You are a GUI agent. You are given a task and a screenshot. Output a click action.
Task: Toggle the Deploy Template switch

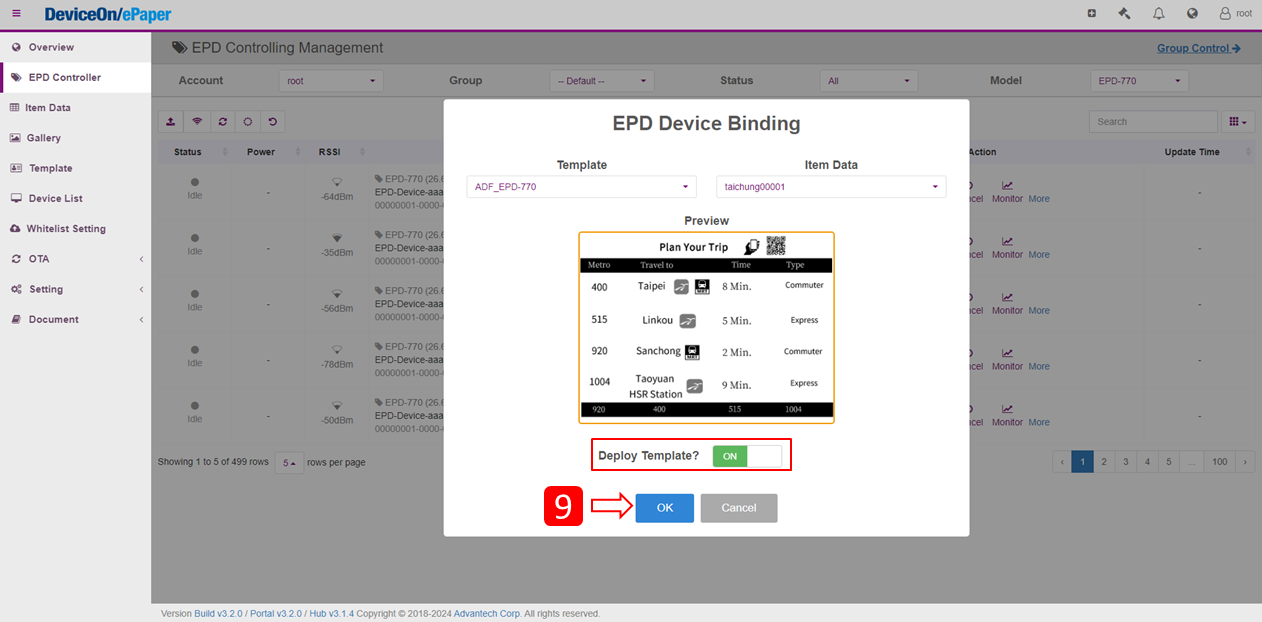(x=746, y=456)
